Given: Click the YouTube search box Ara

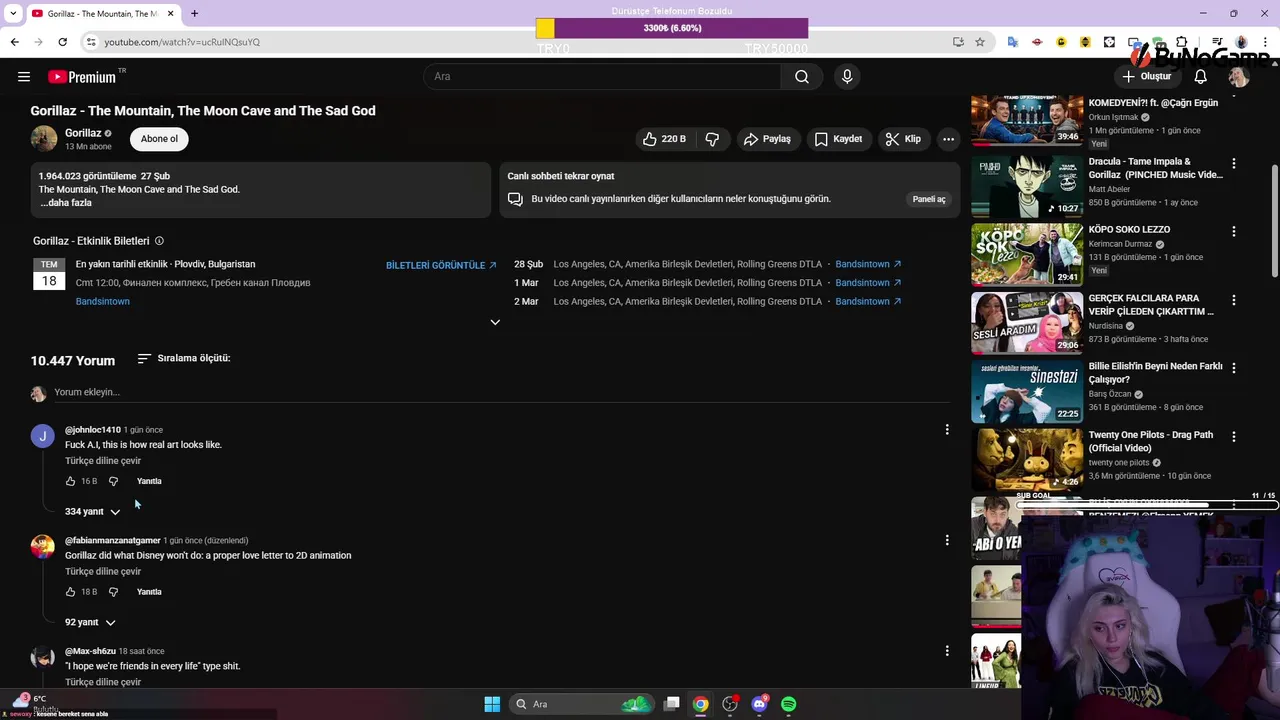Looking at the screenshot, I should (x=602, y=77).
